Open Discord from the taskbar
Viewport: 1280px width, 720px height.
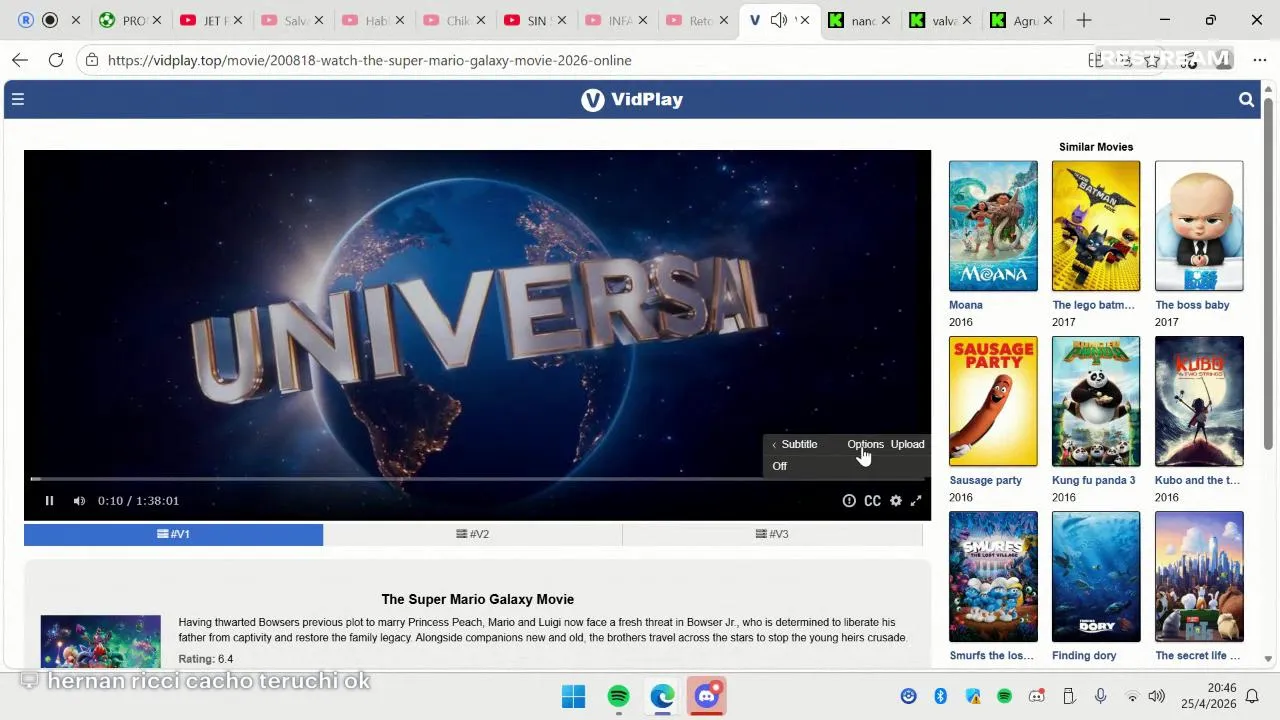click(707, 696)
